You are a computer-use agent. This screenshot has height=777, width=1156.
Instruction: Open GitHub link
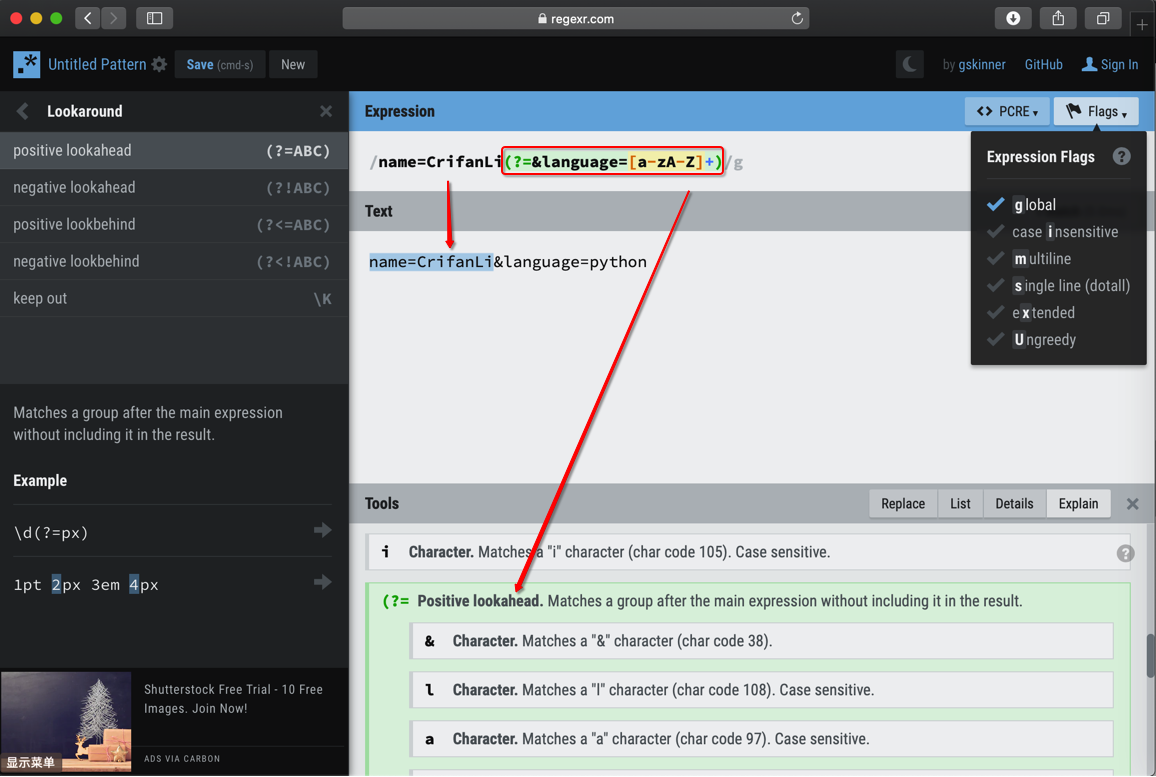click(x=1043, y=64)
